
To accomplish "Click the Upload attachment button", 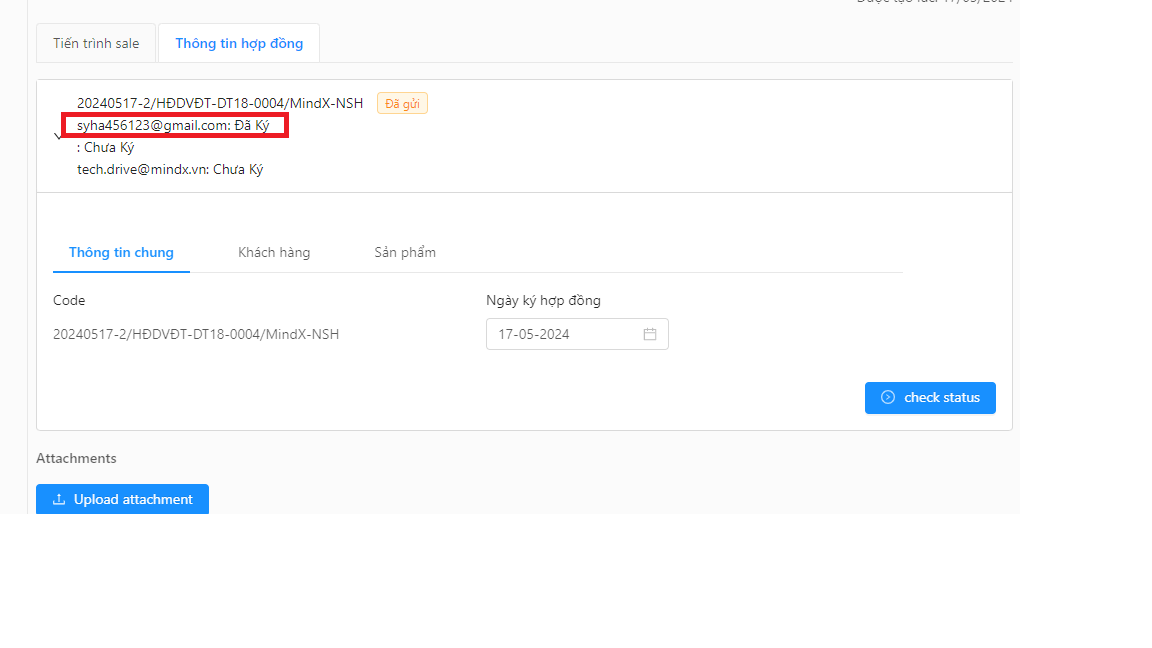I will 122,499.
